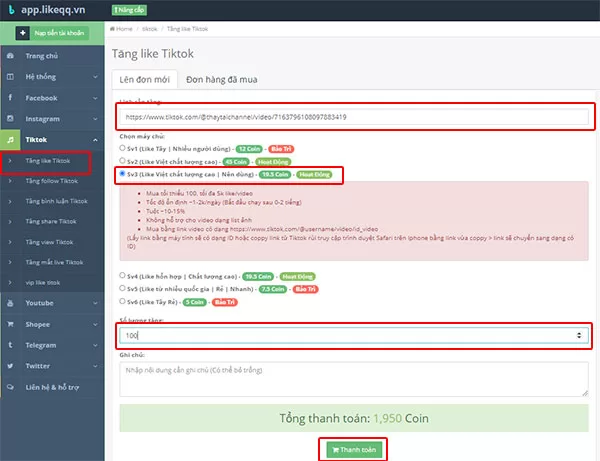
Task: Click the Bảo Trì badge of Sv5
Action: click(306, 289)
